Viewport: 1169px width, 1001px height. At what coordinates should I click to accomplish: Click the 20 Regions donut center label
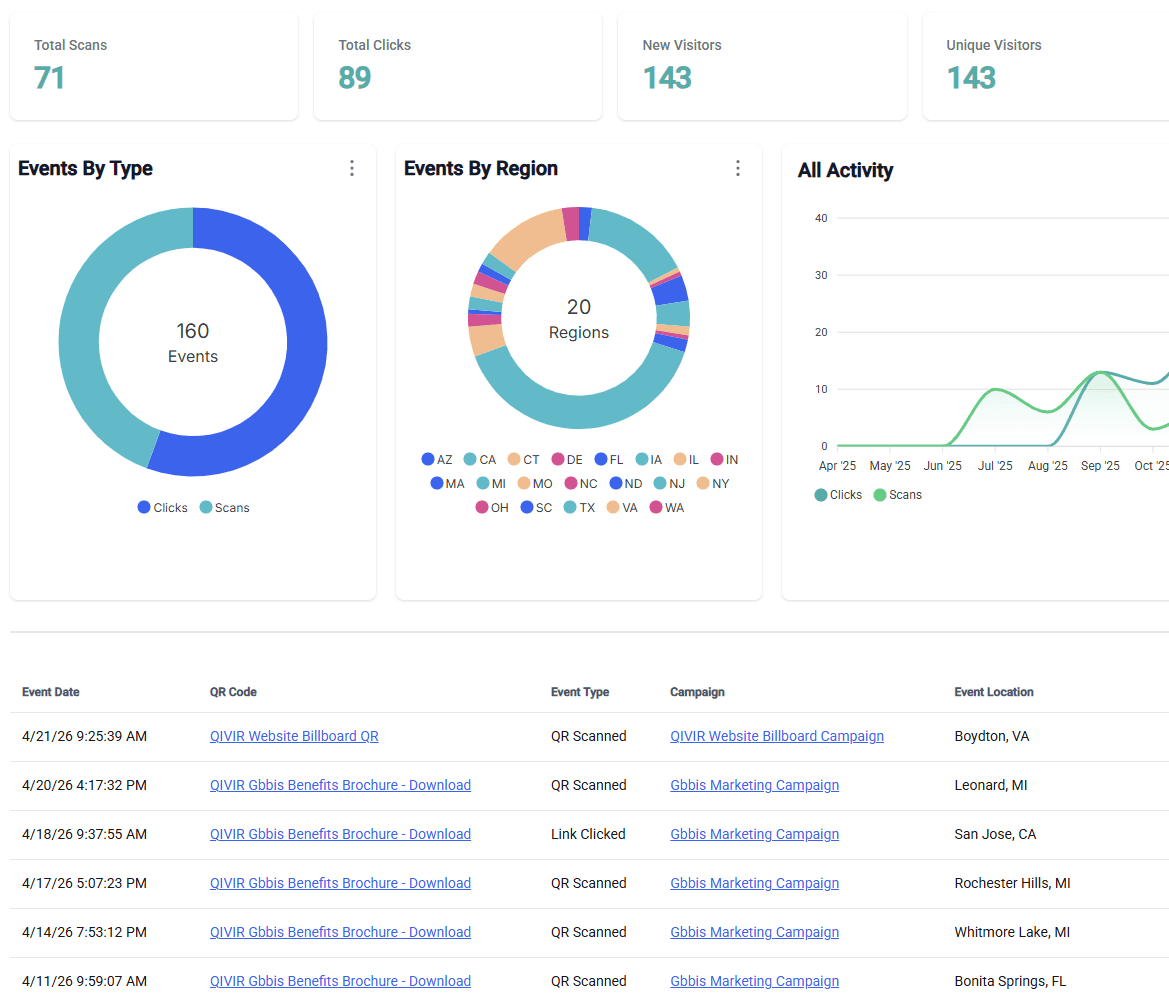pos(578,318)
